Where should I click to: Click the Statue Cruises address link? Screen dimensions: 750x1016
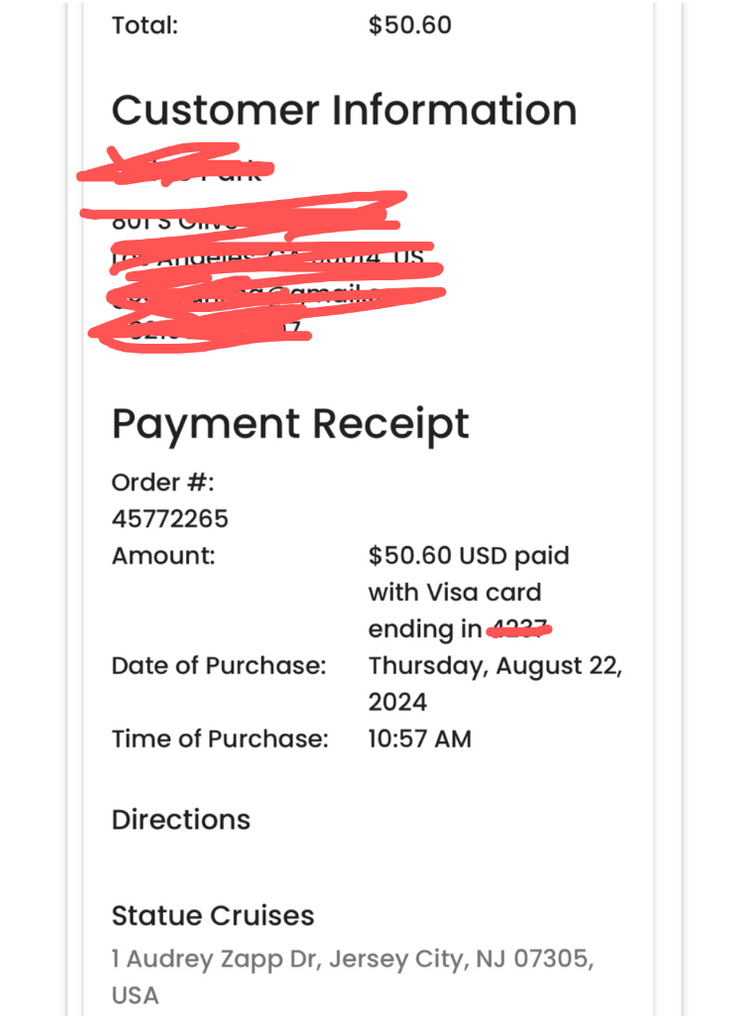point(352,960)
